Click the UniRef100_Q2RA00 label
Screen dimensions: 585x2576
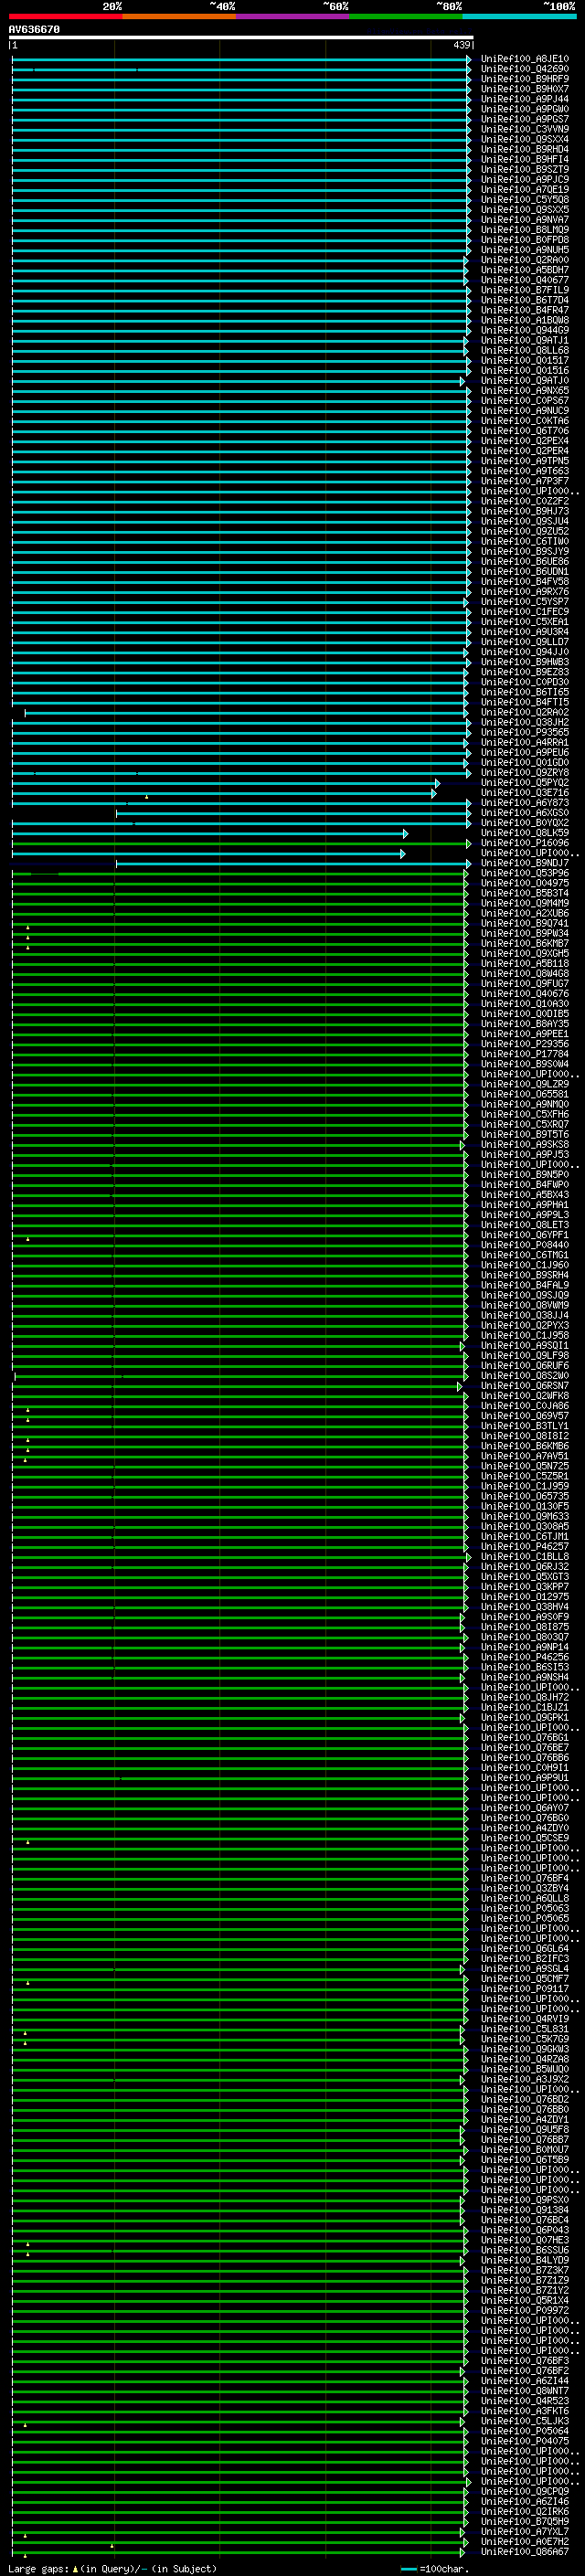pos(525,260)
